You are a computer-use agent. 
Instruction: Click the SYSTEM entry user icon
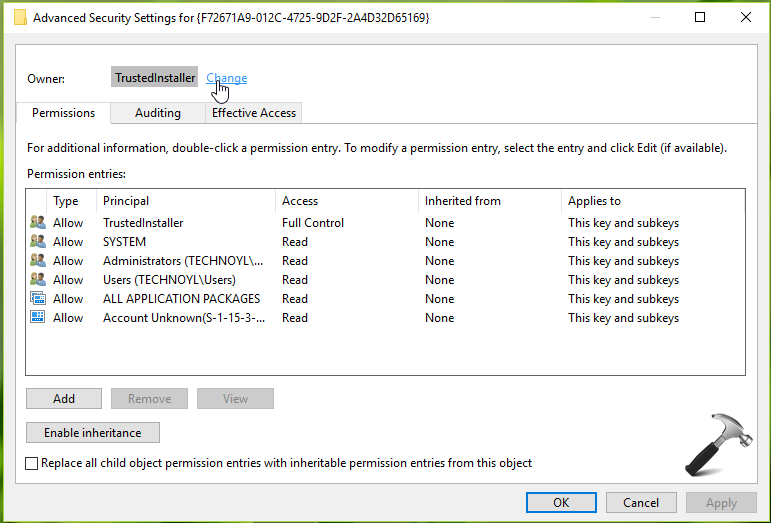point(38,242)
